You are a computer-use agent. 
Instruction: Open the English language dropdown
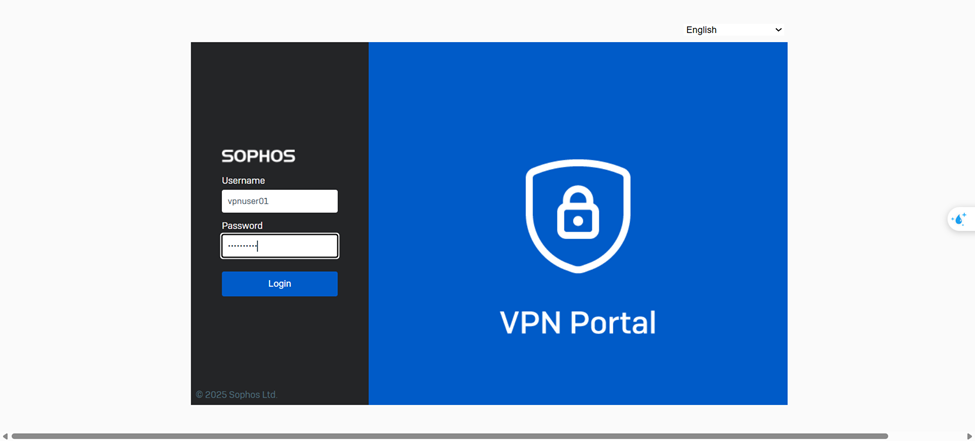[x=733, y=30]
